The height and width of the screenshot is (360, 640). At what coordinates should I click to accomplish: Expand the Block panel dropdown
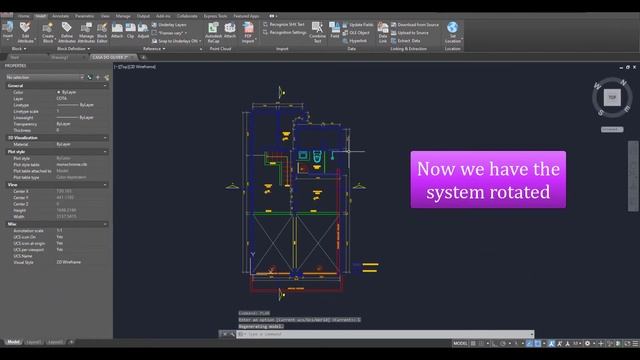pos(19,49)
